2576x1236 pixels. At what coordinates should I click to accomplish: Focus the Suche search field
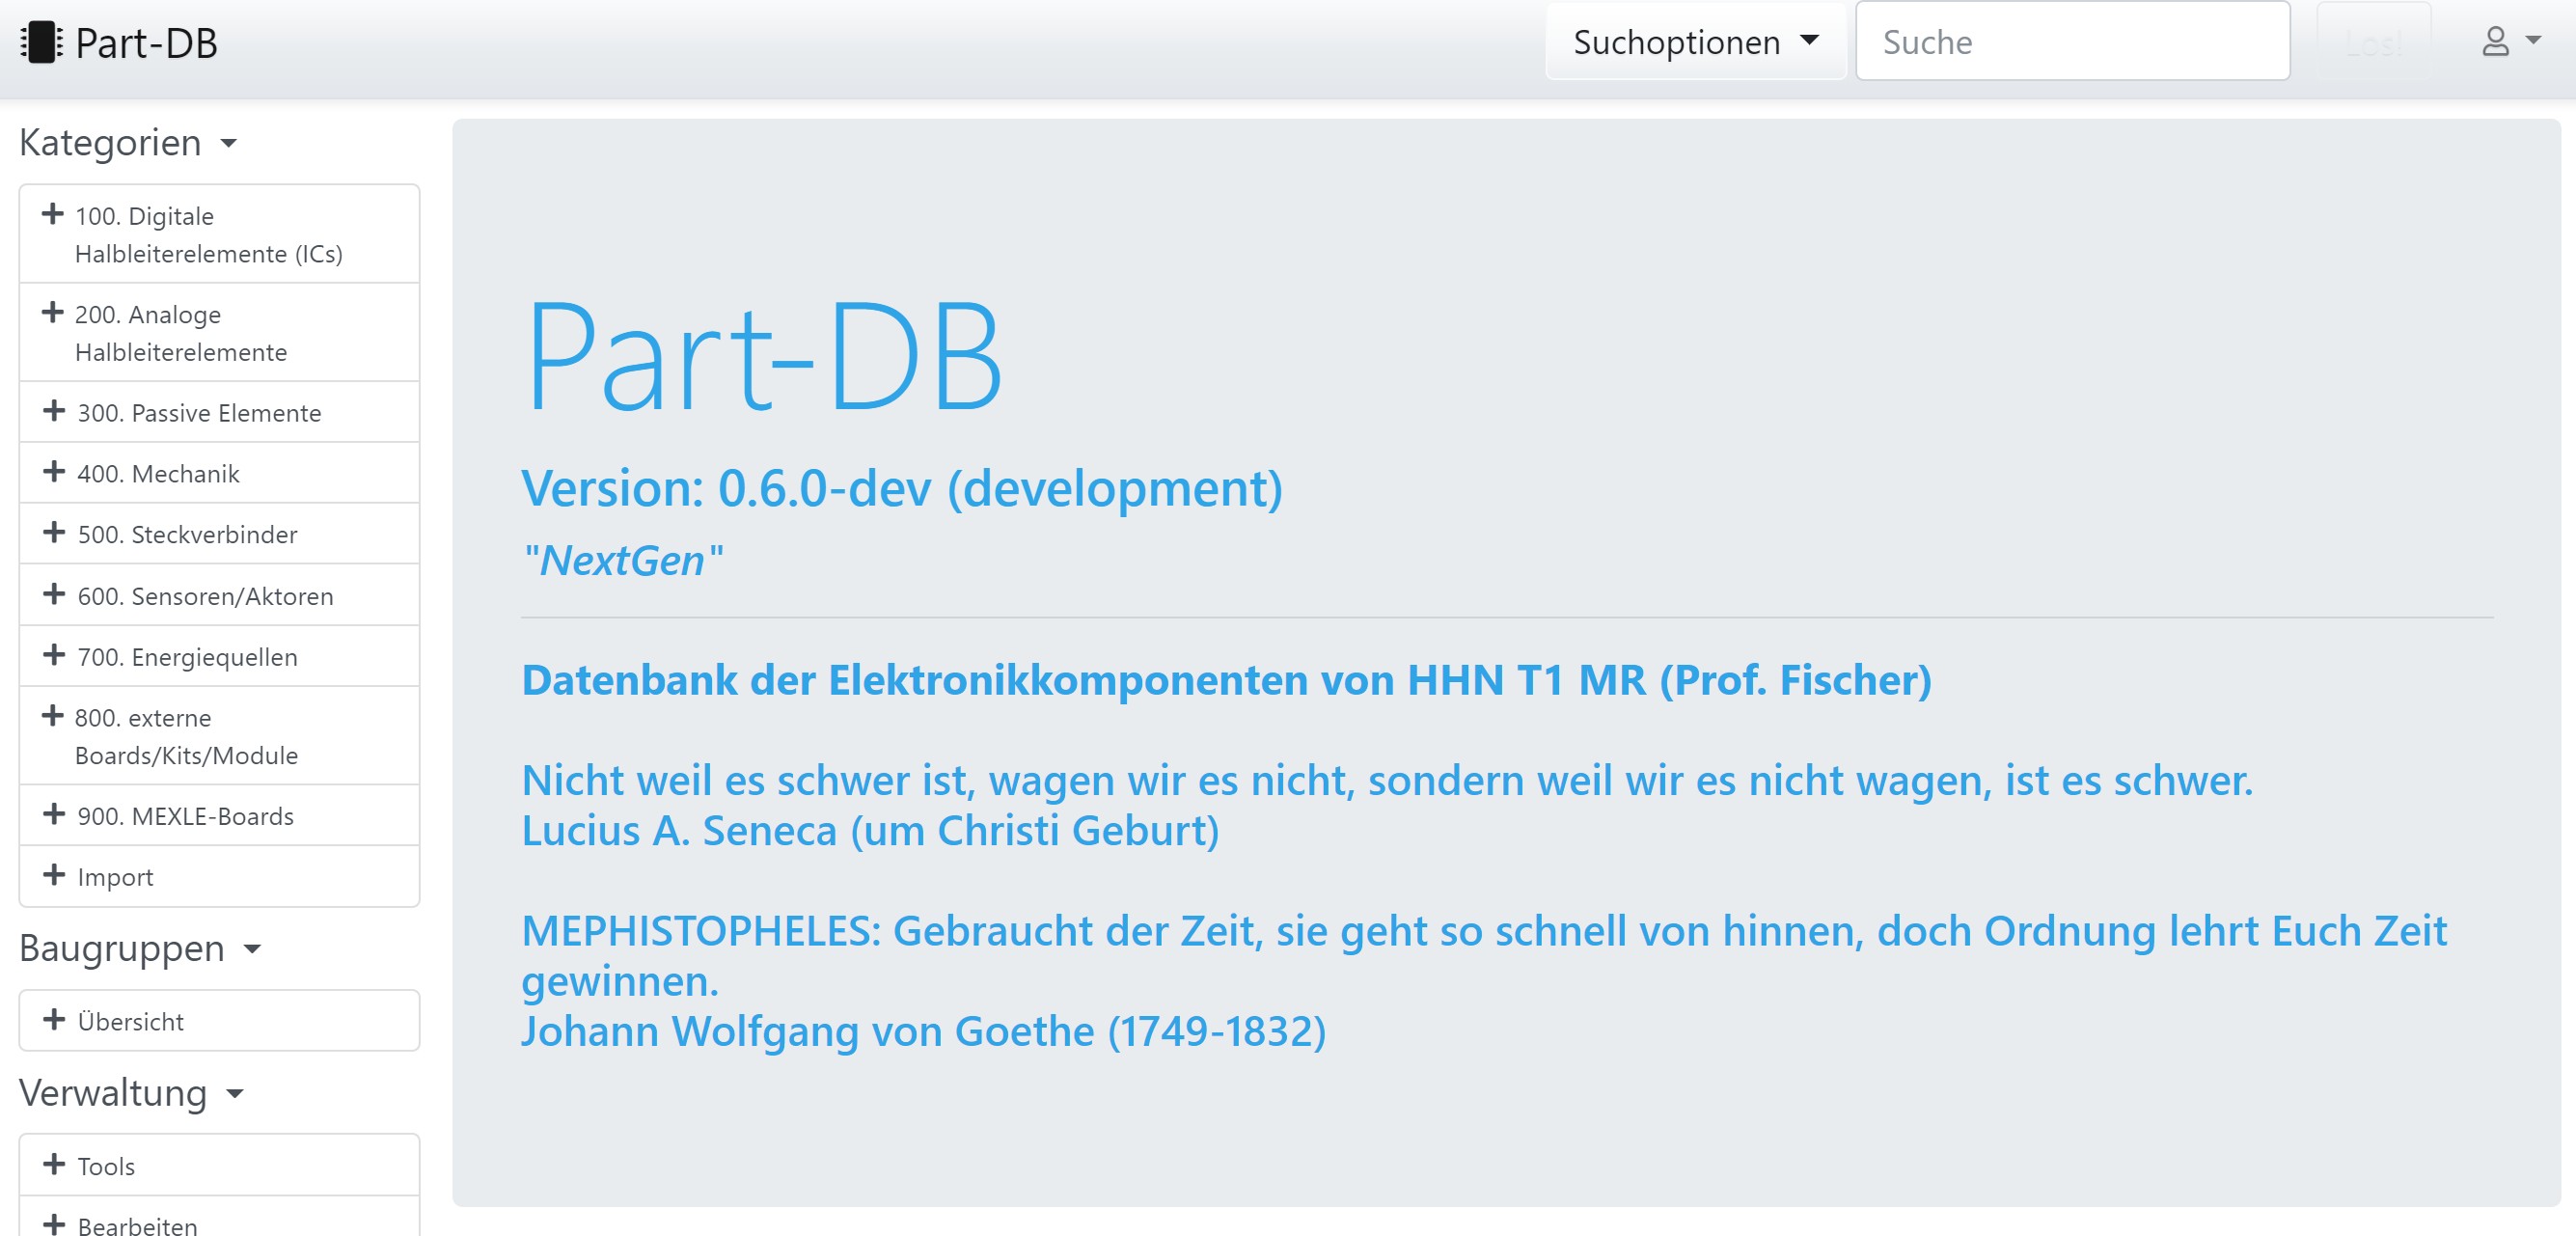(x=2071, y=42)
